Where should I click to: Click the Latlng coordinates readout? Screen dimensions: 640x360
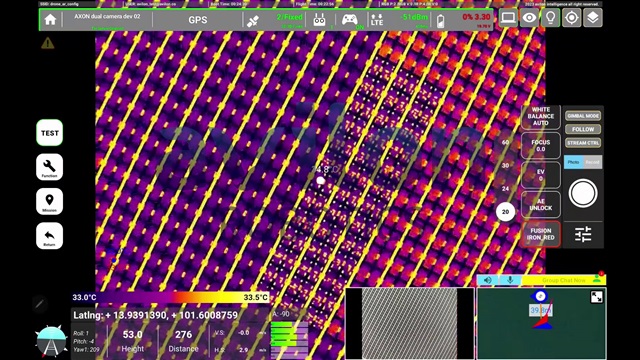[x=156, y=315]
